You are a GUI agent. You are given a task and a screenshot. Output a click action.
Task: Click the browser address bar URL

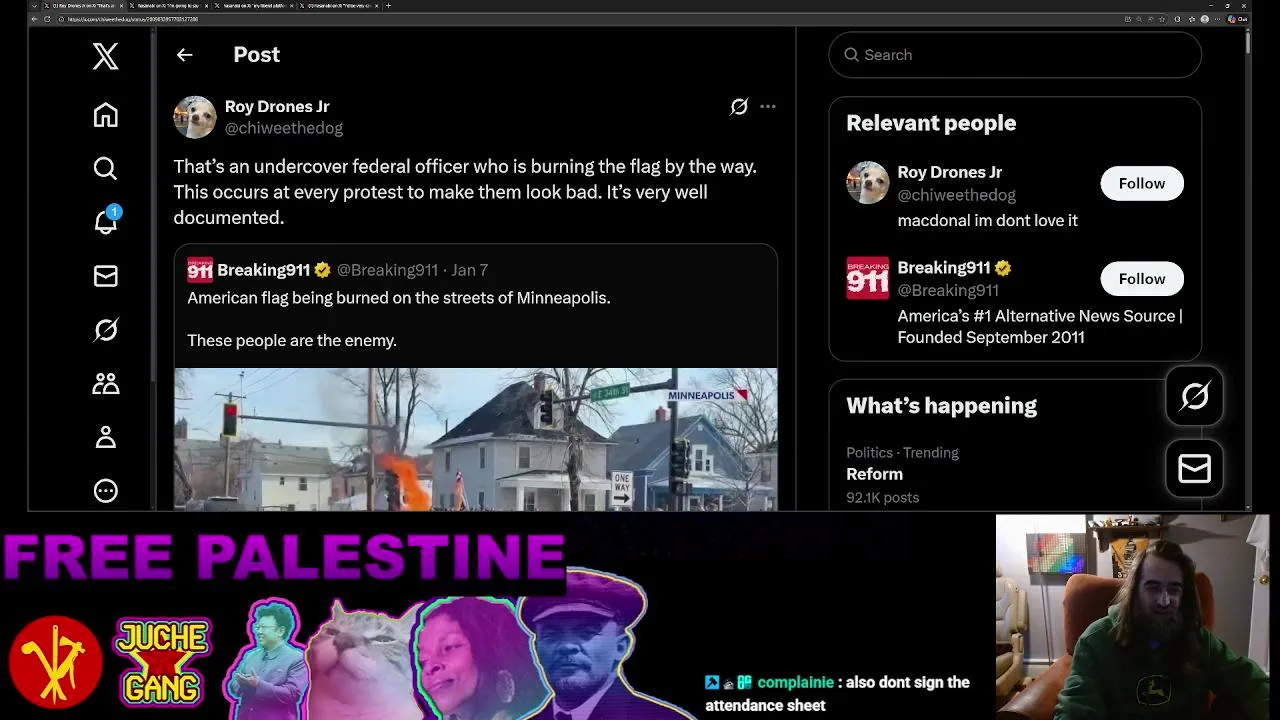(133, 19)
